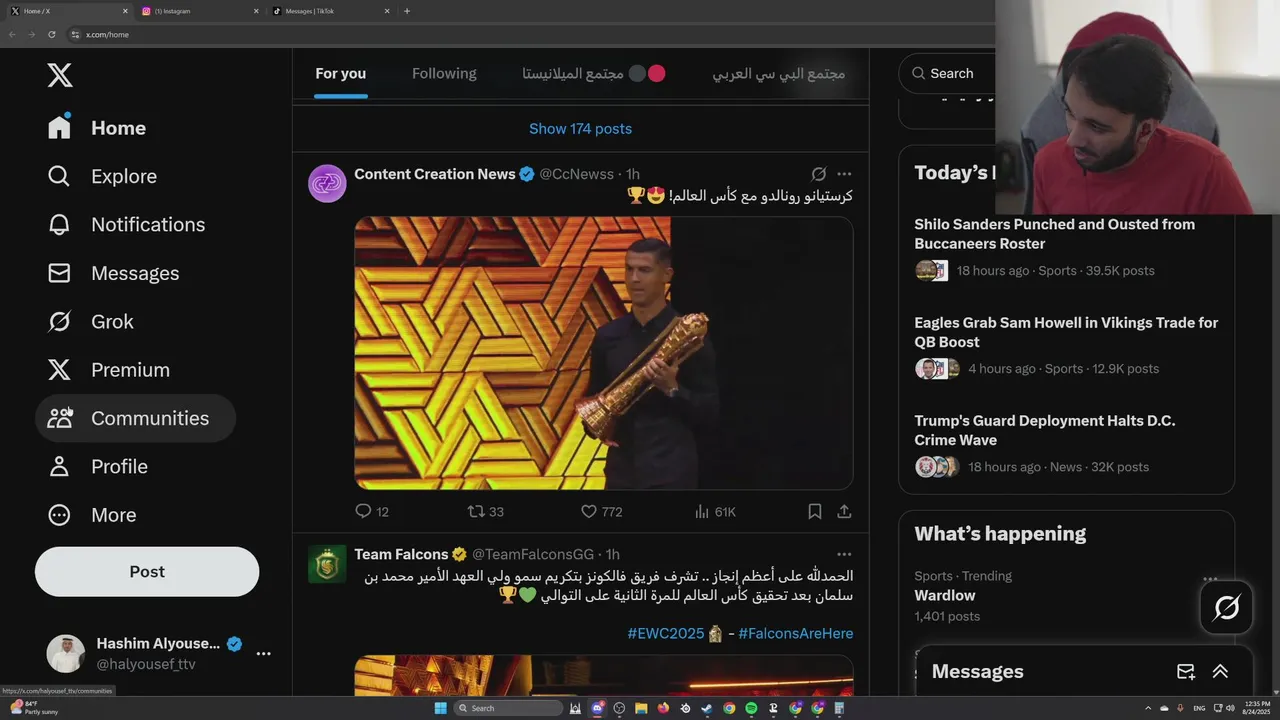The width and height of the screenshot is (1280, 720).
Task: Open the مجتمع الميلانيستا tab
Action: 593,74
